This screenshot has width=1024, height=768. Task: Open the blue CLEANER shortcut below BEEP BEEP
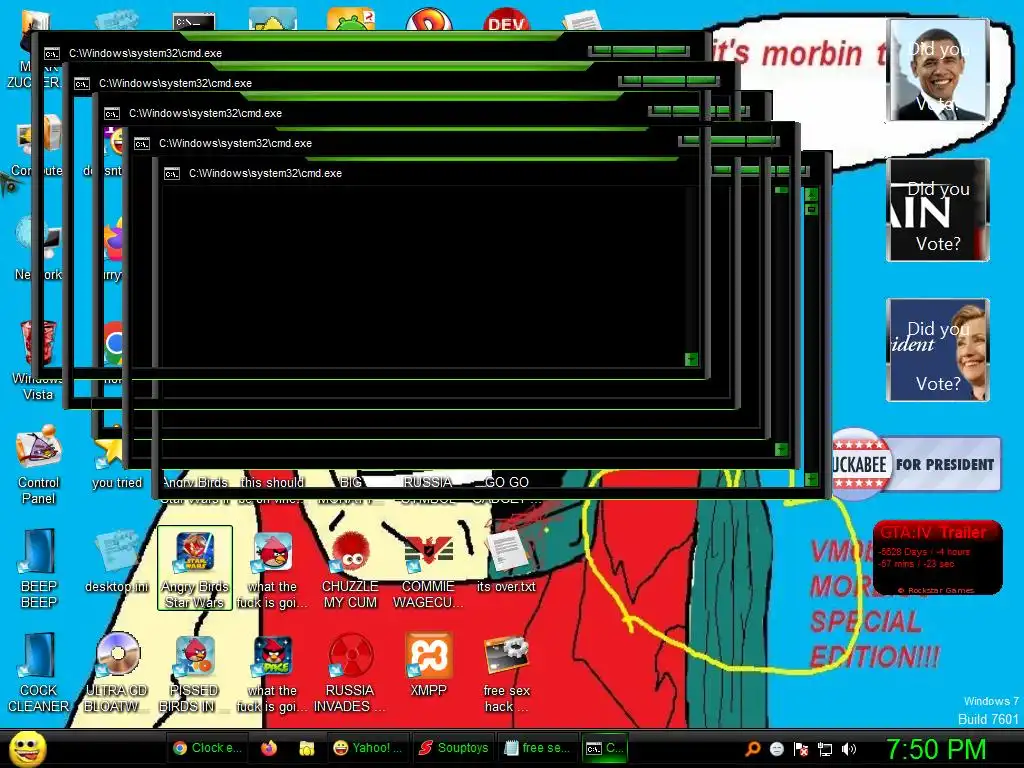tap(39, 673)
